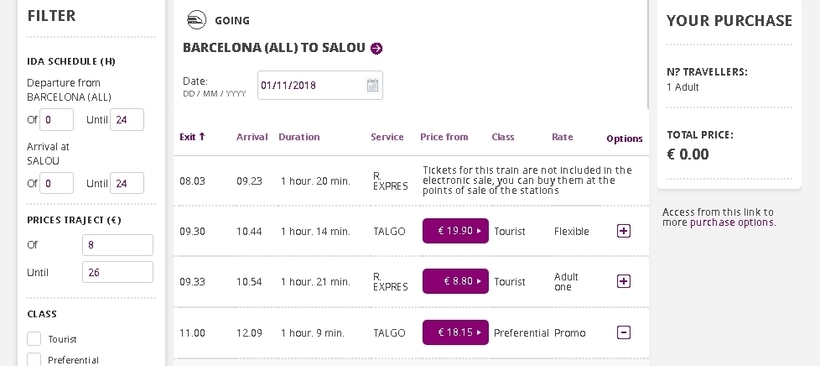The image size is (820, 366).
Task: Collapse options for the 11.00 TALGO train
Action: [x=623, y=333]
